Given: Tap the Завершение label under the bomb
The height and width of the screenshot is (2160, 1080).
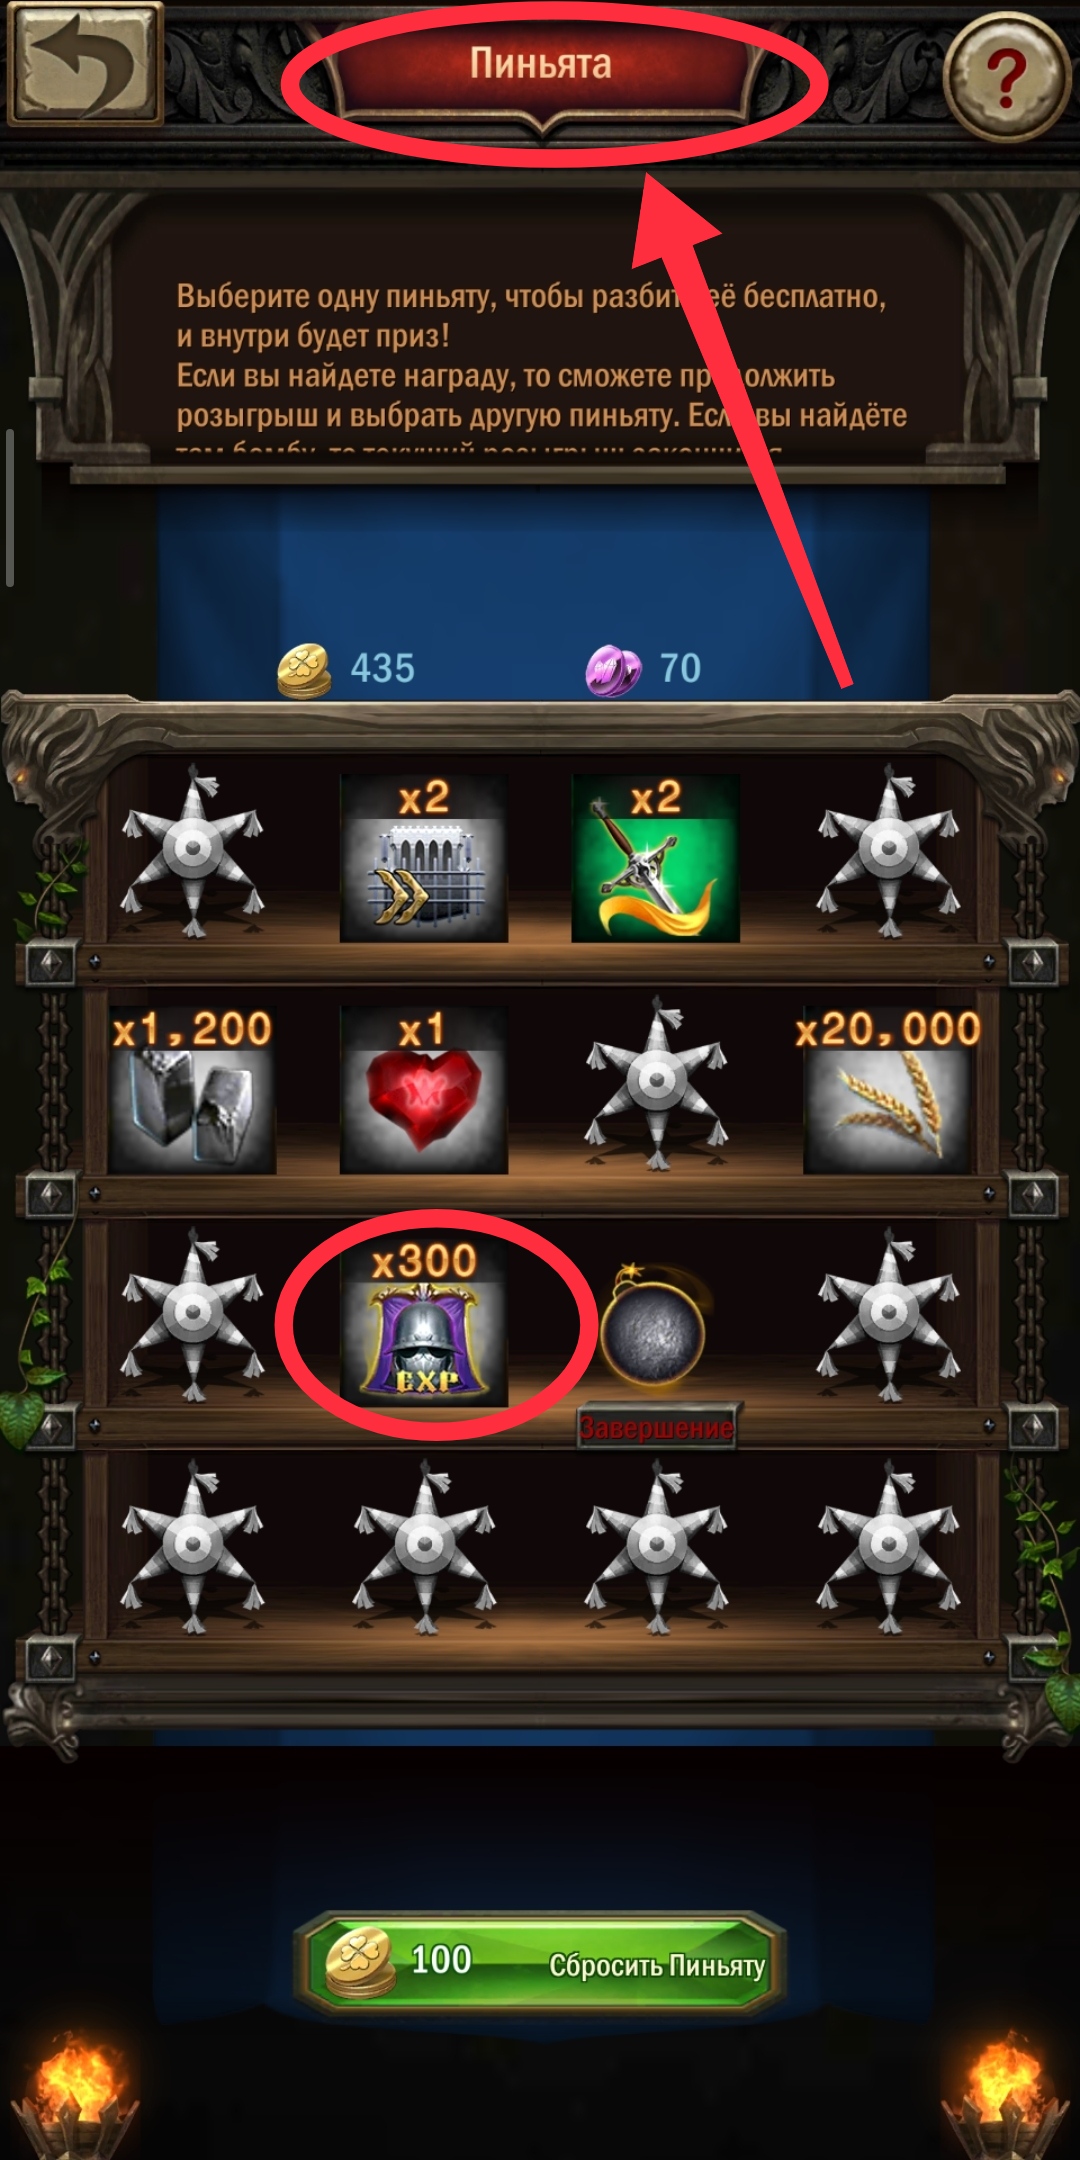Looking at the screenshot, I should [x=656, y=1427].
